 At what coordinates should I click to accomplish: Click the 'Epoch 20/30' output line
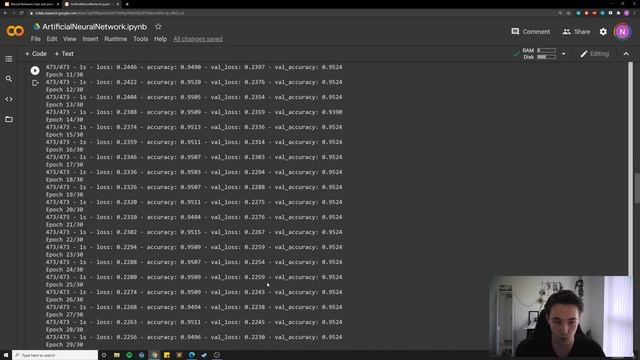pos(64,210)
